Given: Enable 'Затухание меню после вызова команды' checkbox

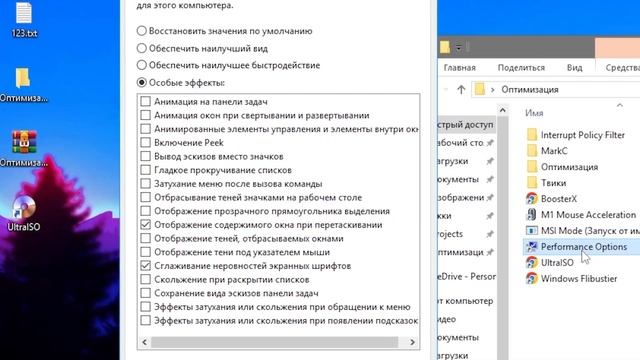Looking at the screenshot, I should (145, 184).
